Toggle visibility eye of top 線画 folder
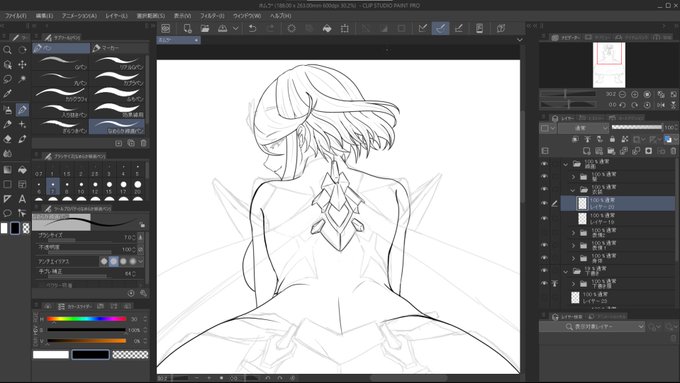 coord(544,164)
